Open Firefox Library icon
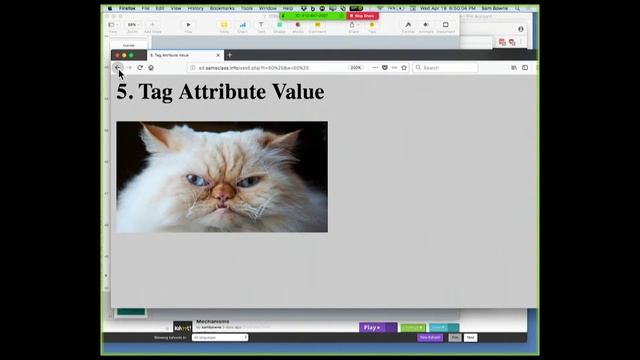 514,68
